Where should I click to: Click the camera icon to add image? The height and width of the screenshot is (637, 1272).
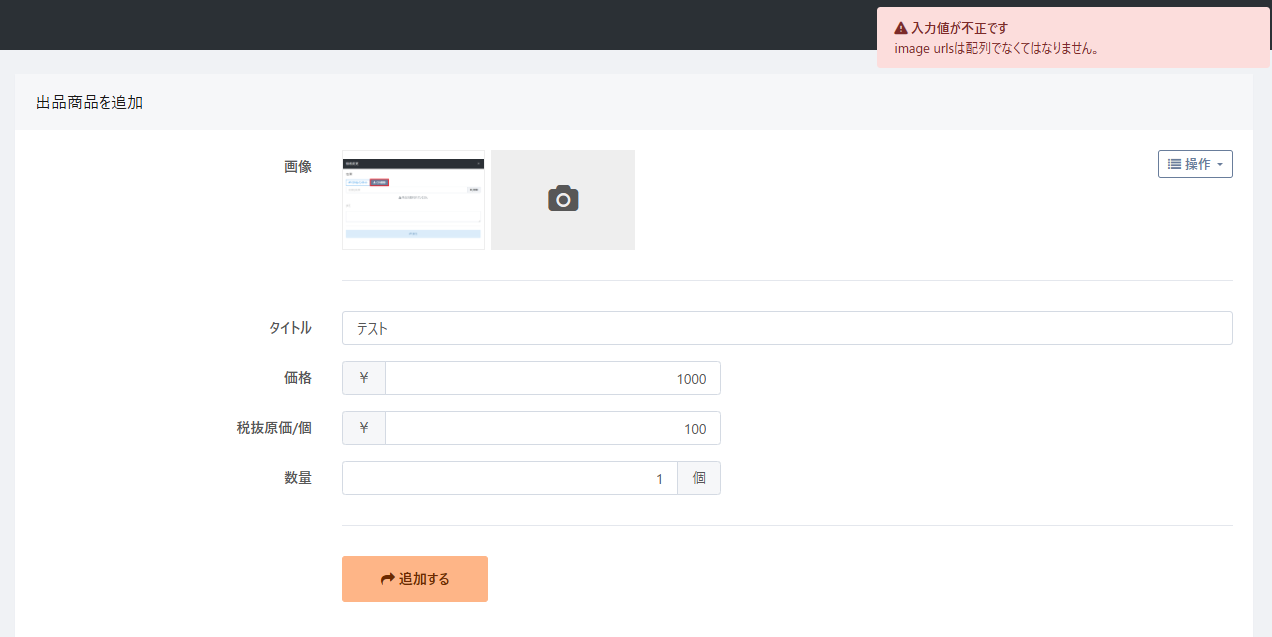click(x=563, y=199)
